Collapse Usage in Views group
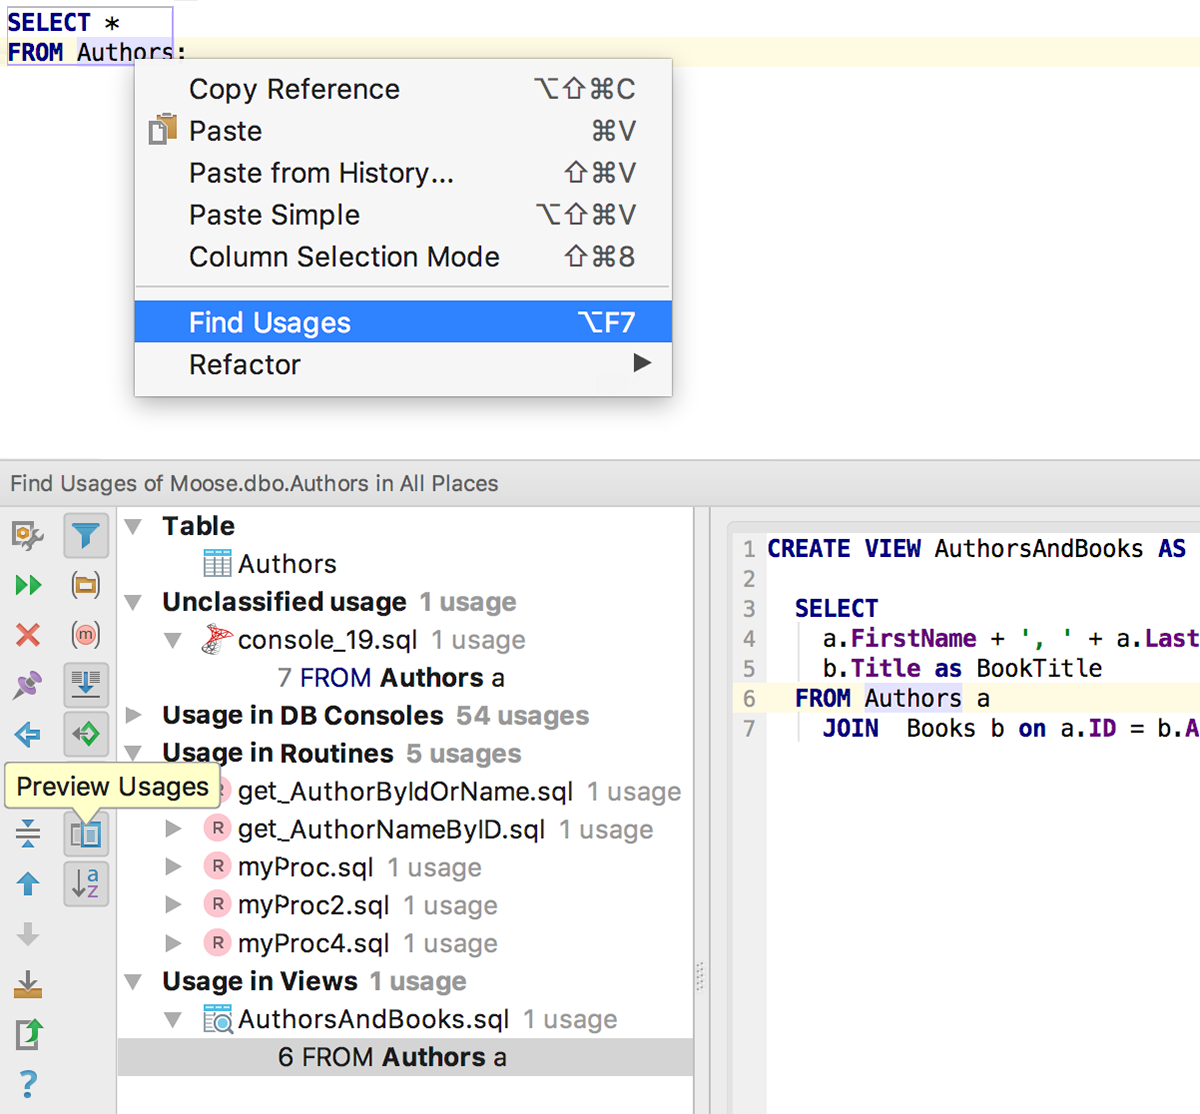 [x=133, y=982]
